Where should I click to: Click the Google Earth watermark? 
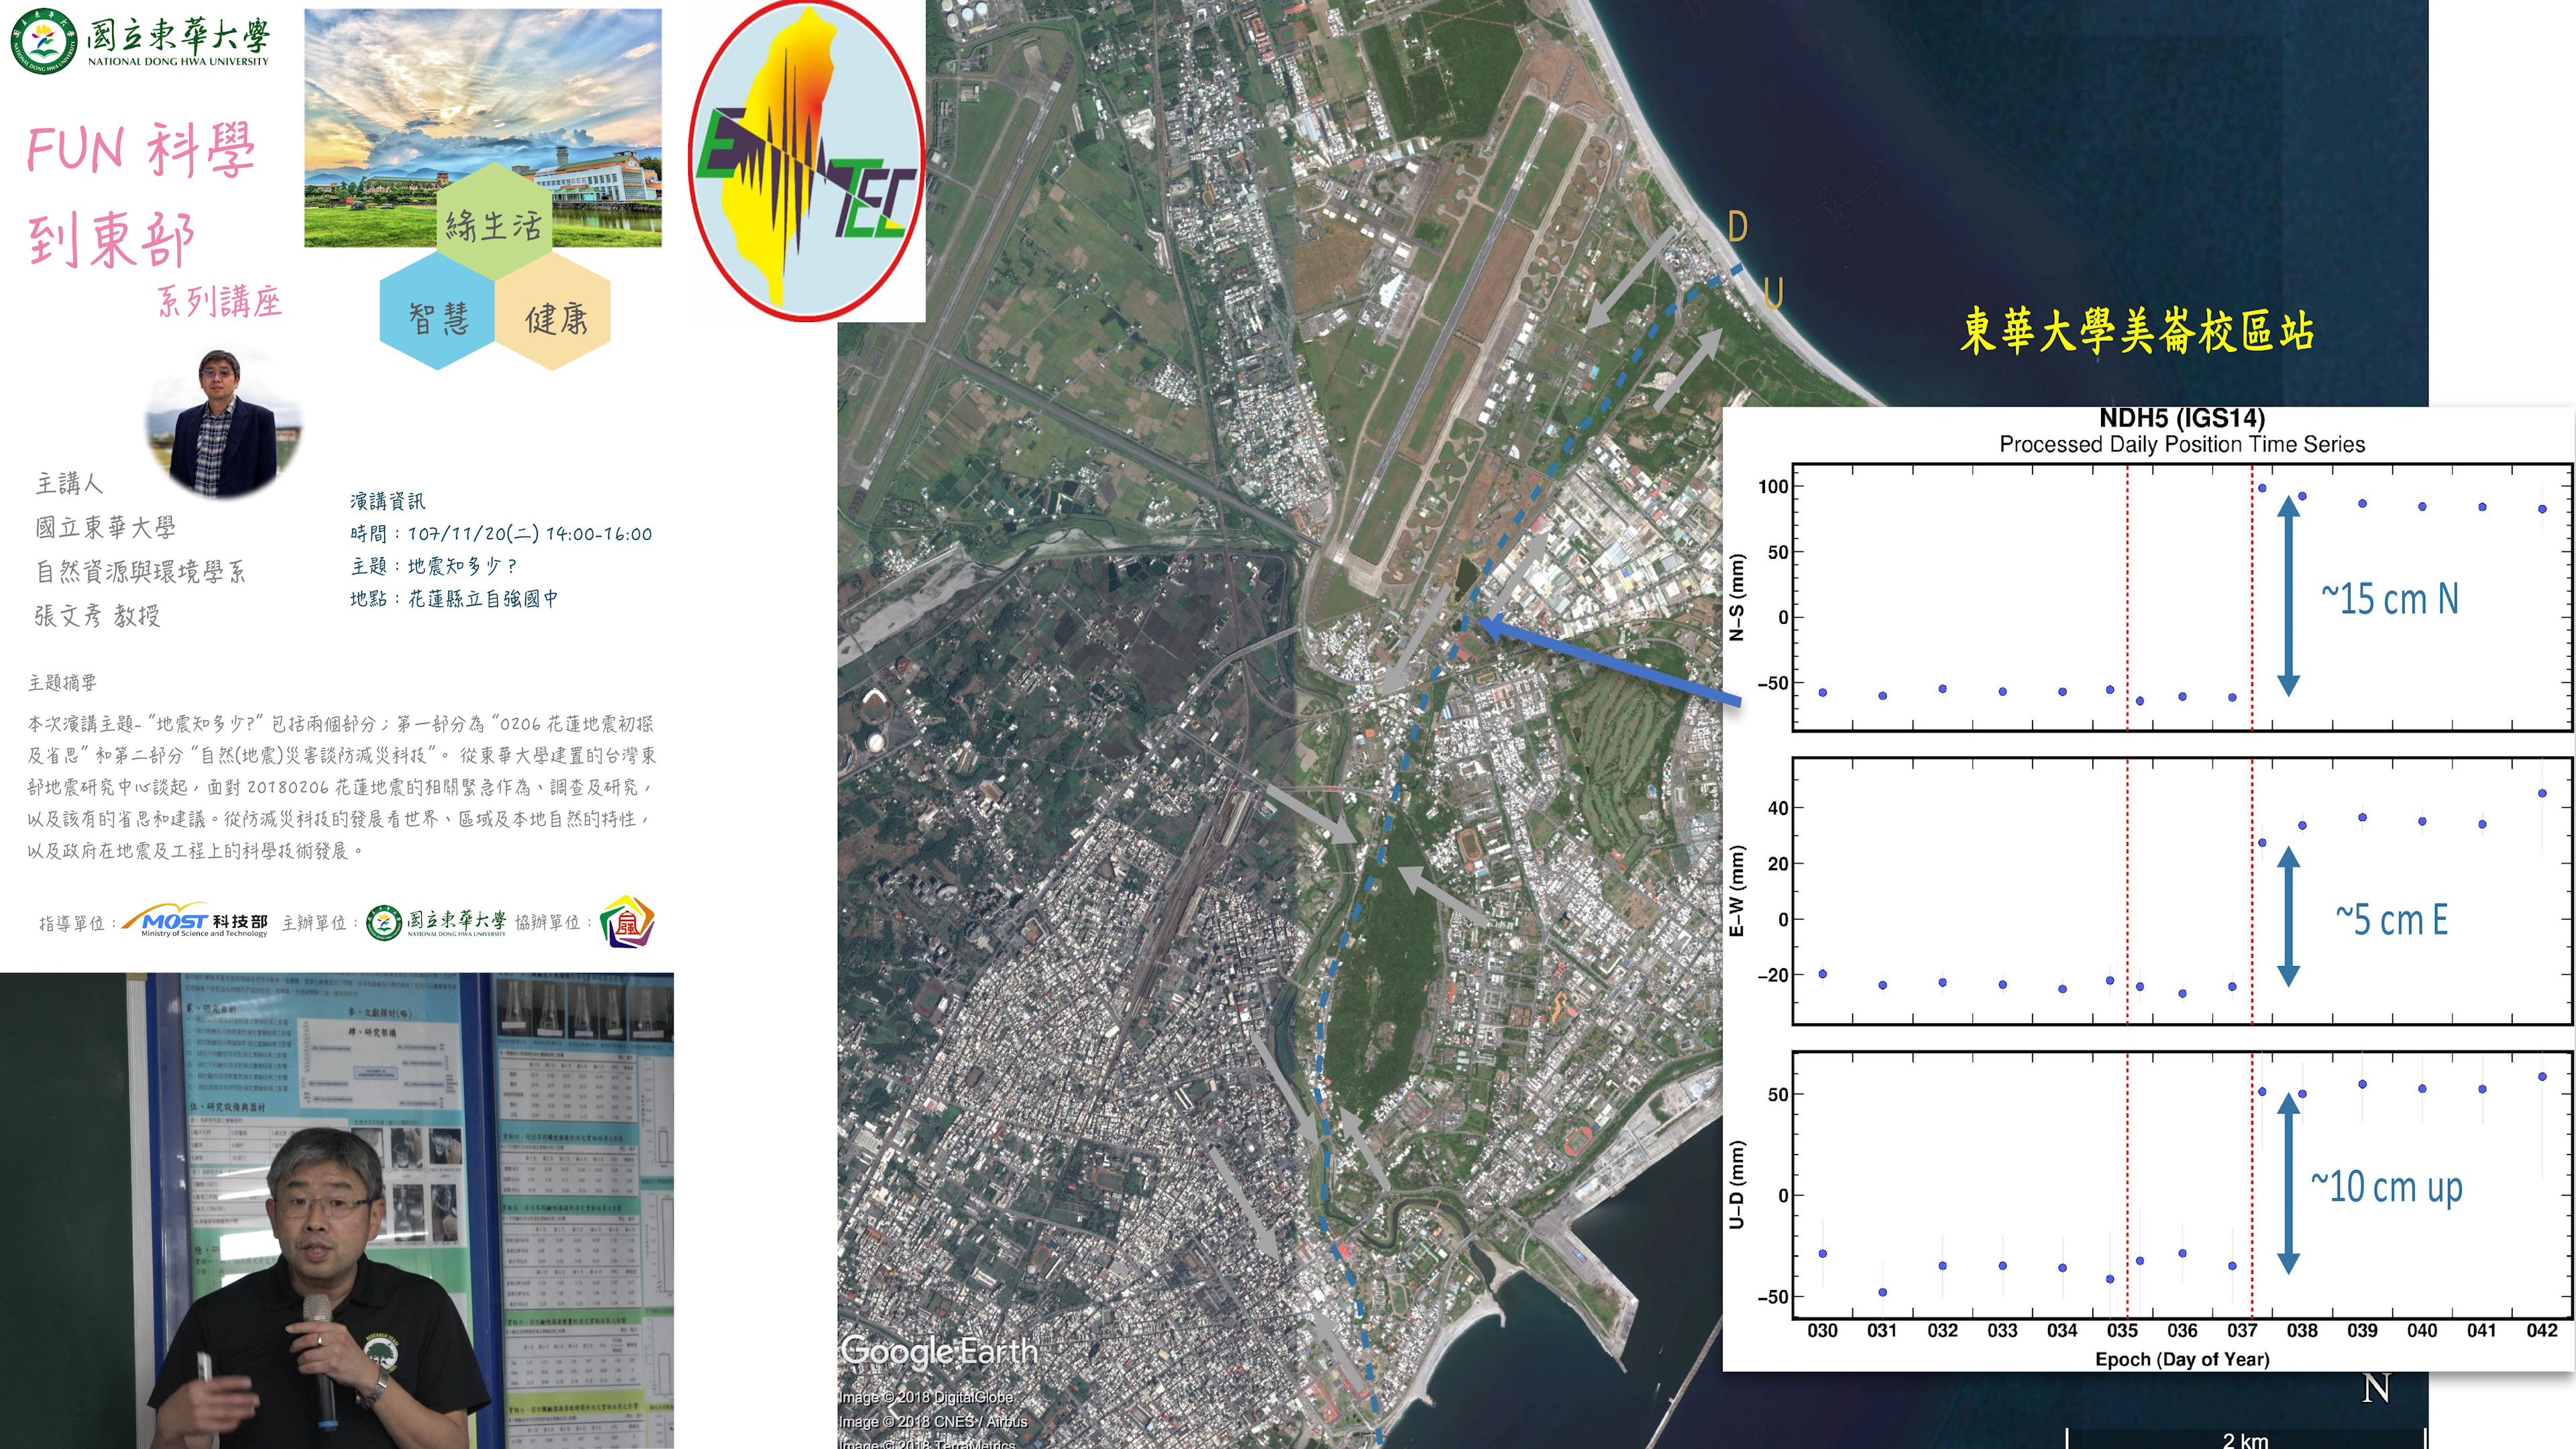(x=939, y=1351)
